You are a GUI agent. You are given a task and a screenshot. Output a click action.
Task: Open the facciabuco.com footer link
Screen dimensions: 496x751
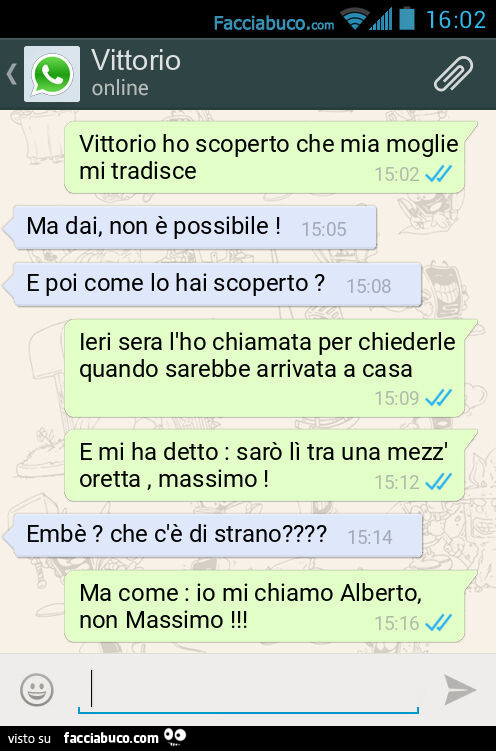coord(111,738)
